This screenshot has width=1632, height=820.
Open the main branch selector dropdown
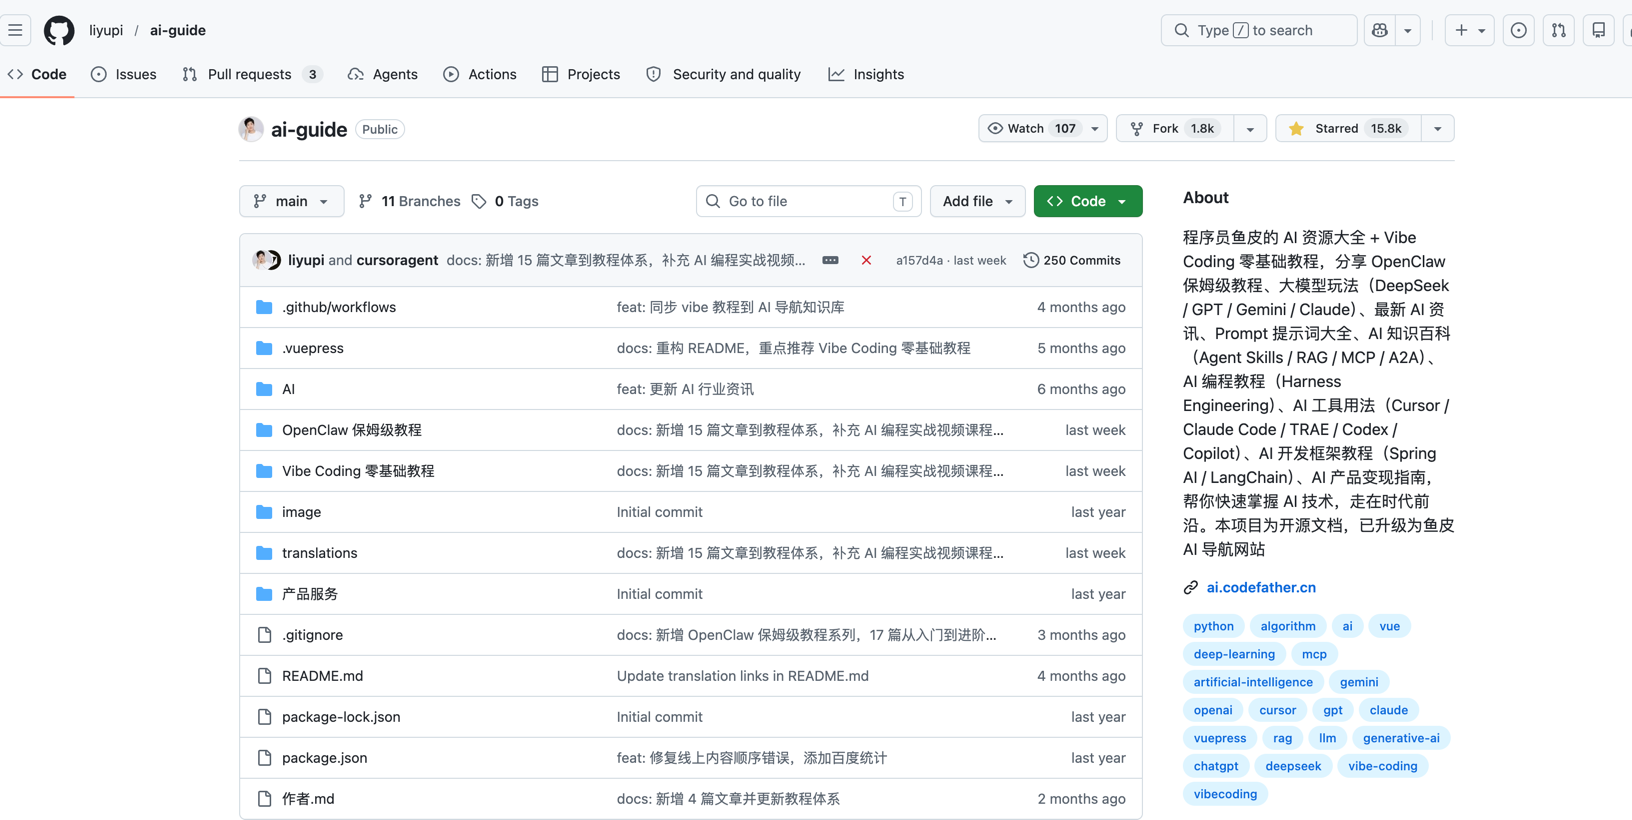291,201
